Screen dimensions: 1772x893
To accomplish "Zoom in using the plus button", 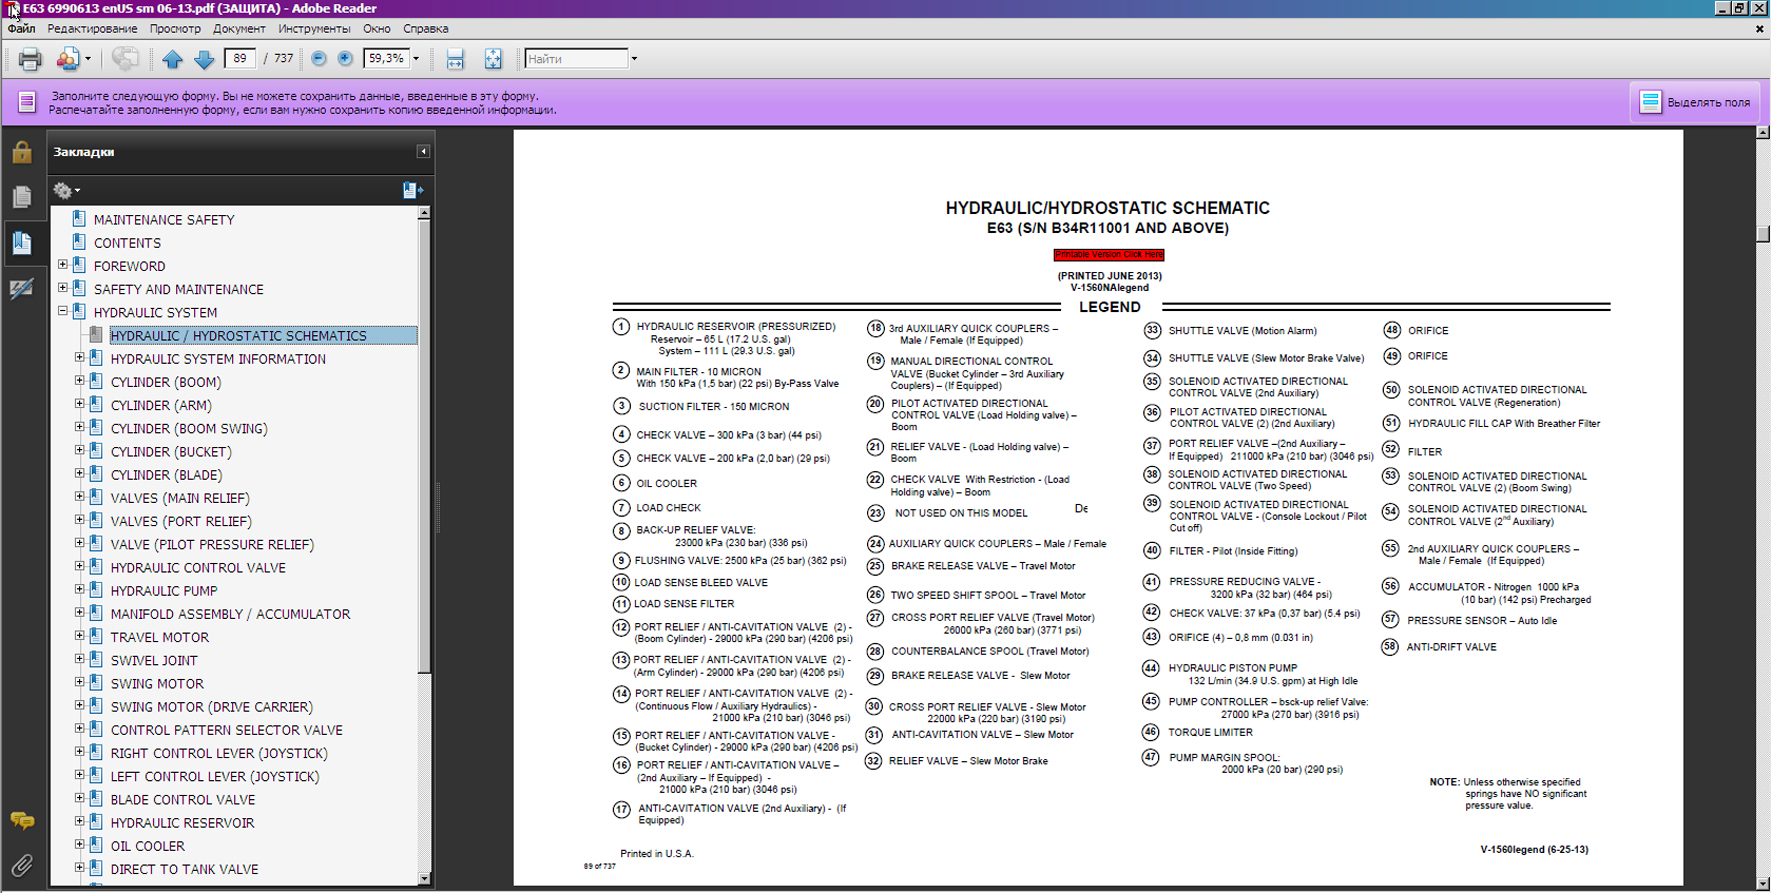I will 345,59.
